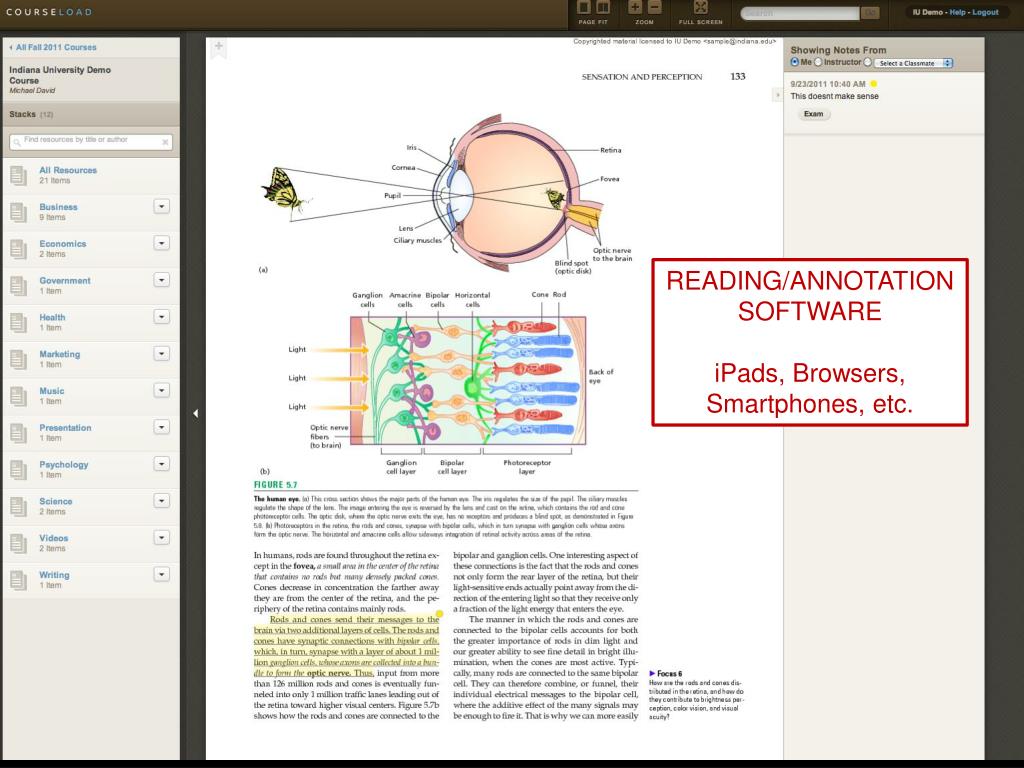
Task: Open the Economics stack
Action: click(62, 244)
